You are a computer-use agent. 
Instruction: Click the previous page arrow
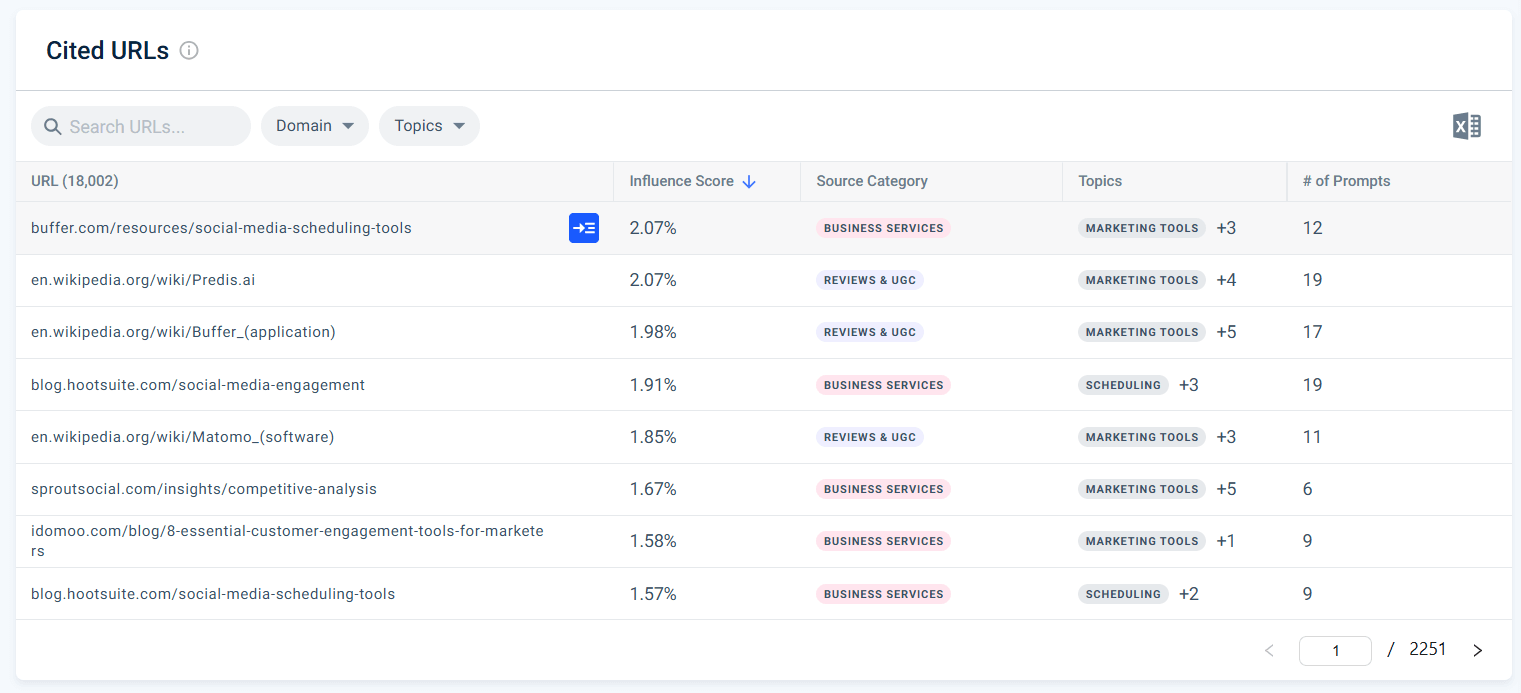click(x=1269, y=650)
